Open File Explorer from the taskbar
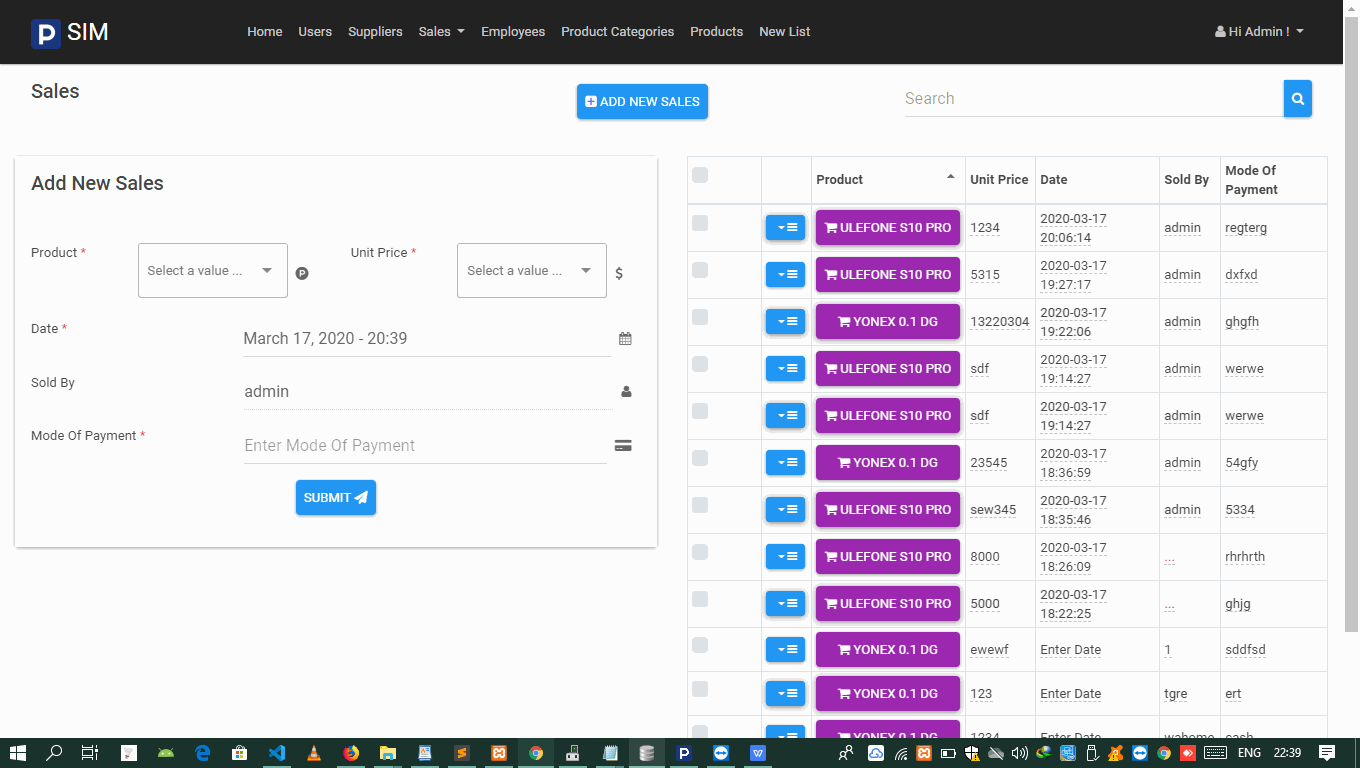 point(388,753)
